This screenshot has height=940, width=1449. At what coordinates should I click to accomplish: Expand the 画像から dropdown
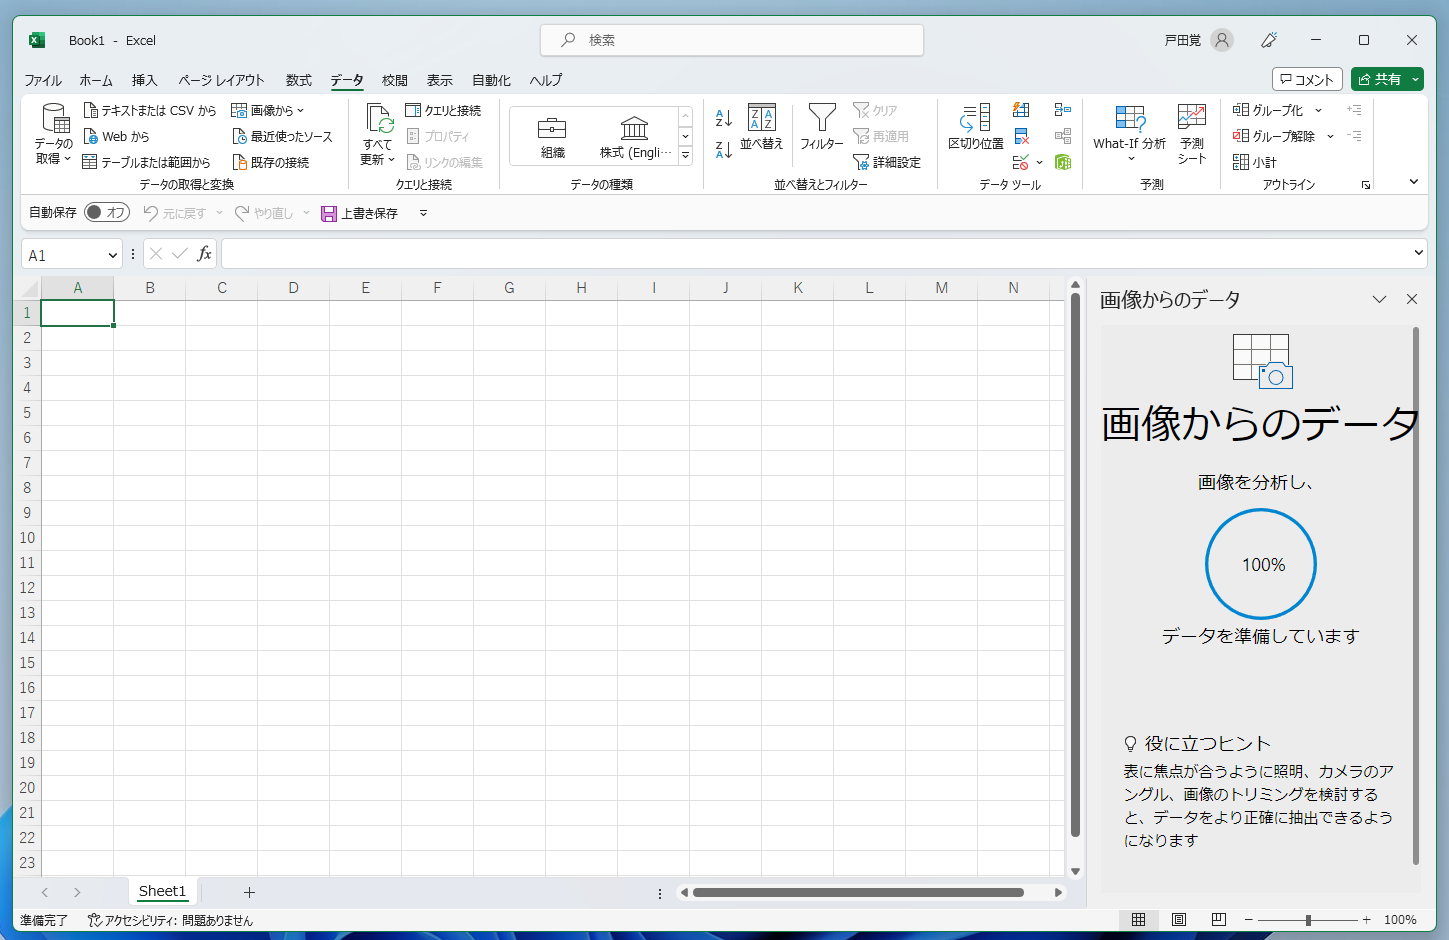pos(268,110)
